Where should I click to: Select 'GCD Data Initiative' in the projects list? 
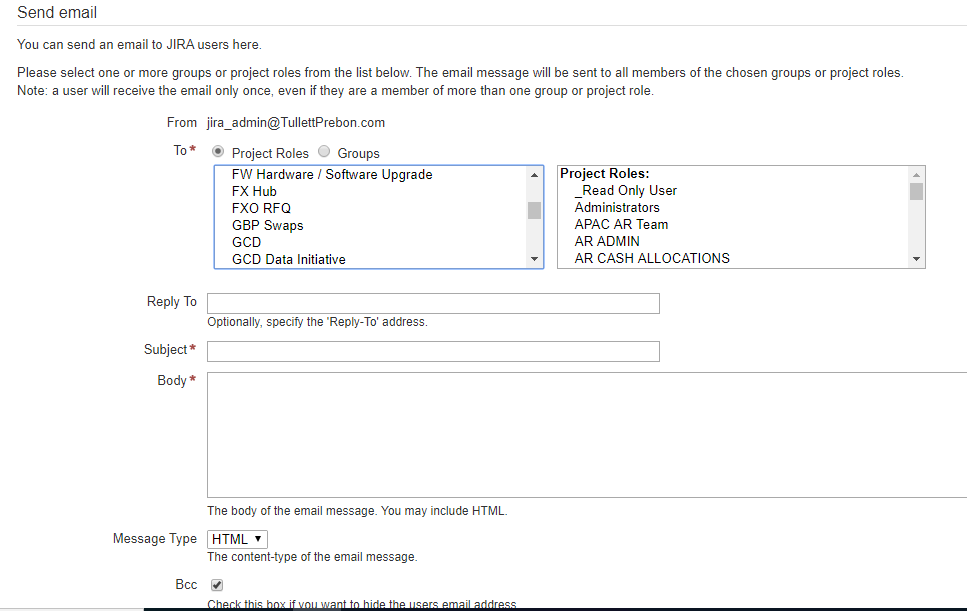click(x=290, y=258)
